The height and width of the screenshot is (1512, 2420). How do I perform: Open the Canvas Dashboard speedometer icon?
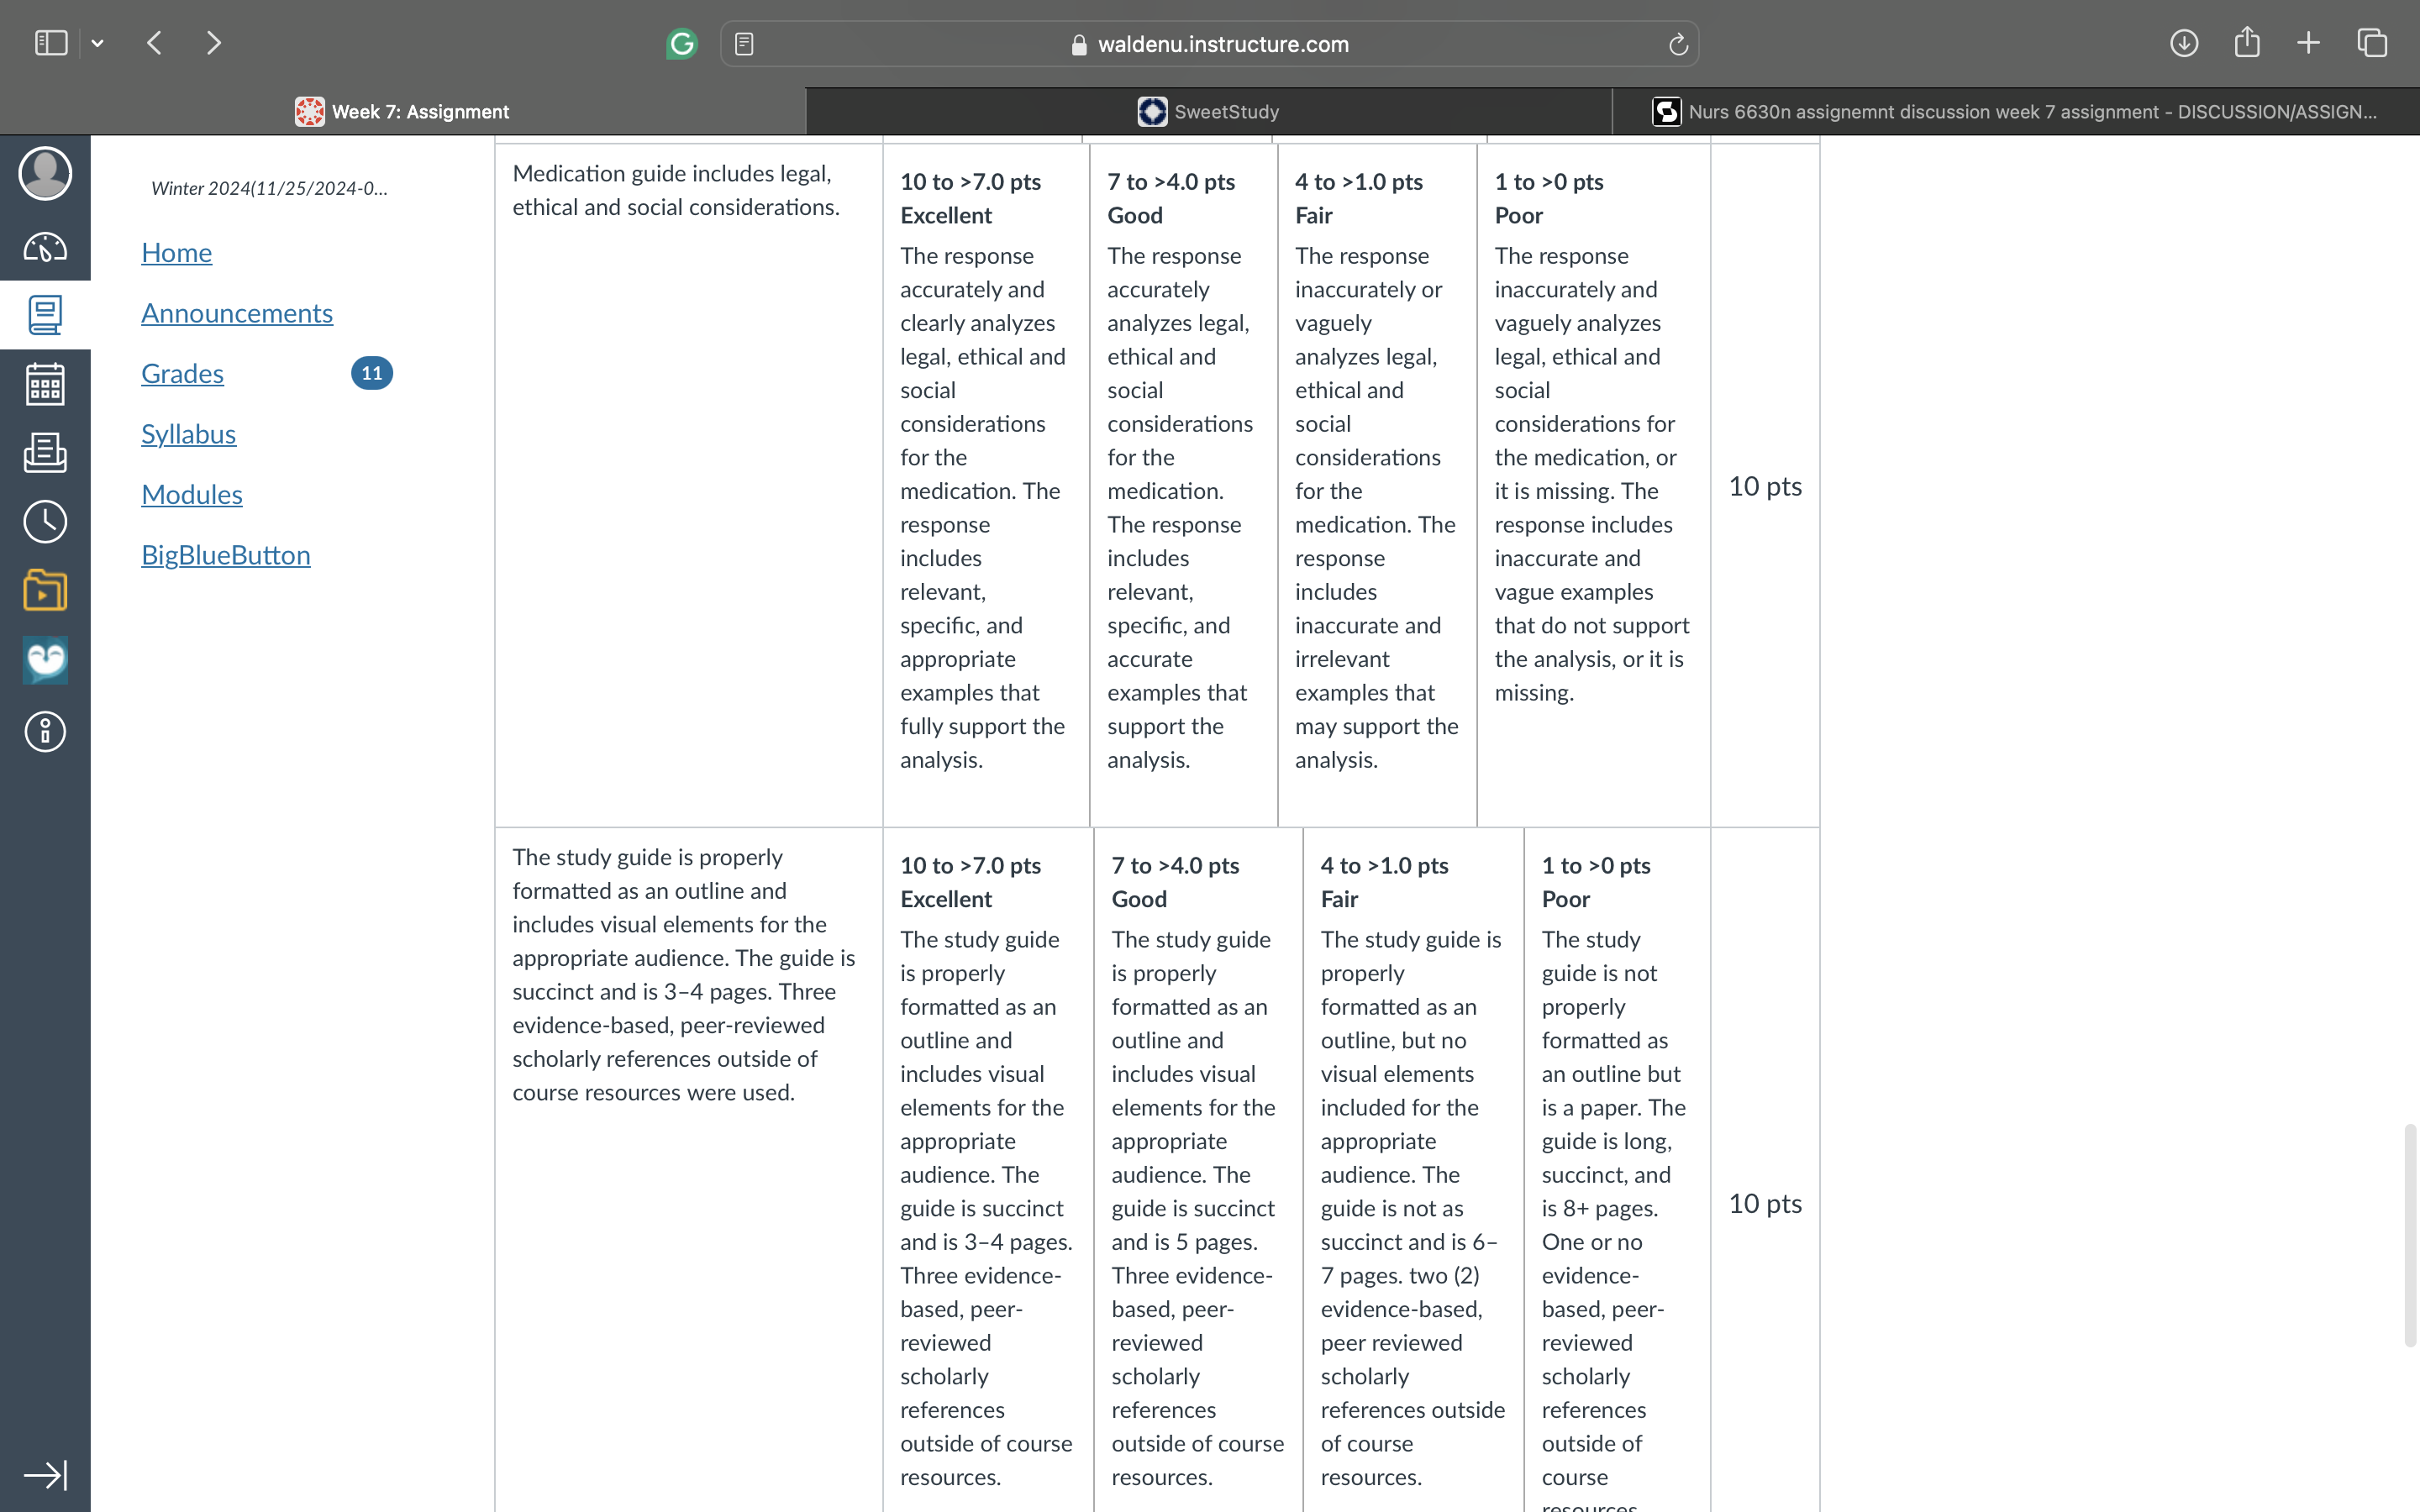tap(45, 247)
